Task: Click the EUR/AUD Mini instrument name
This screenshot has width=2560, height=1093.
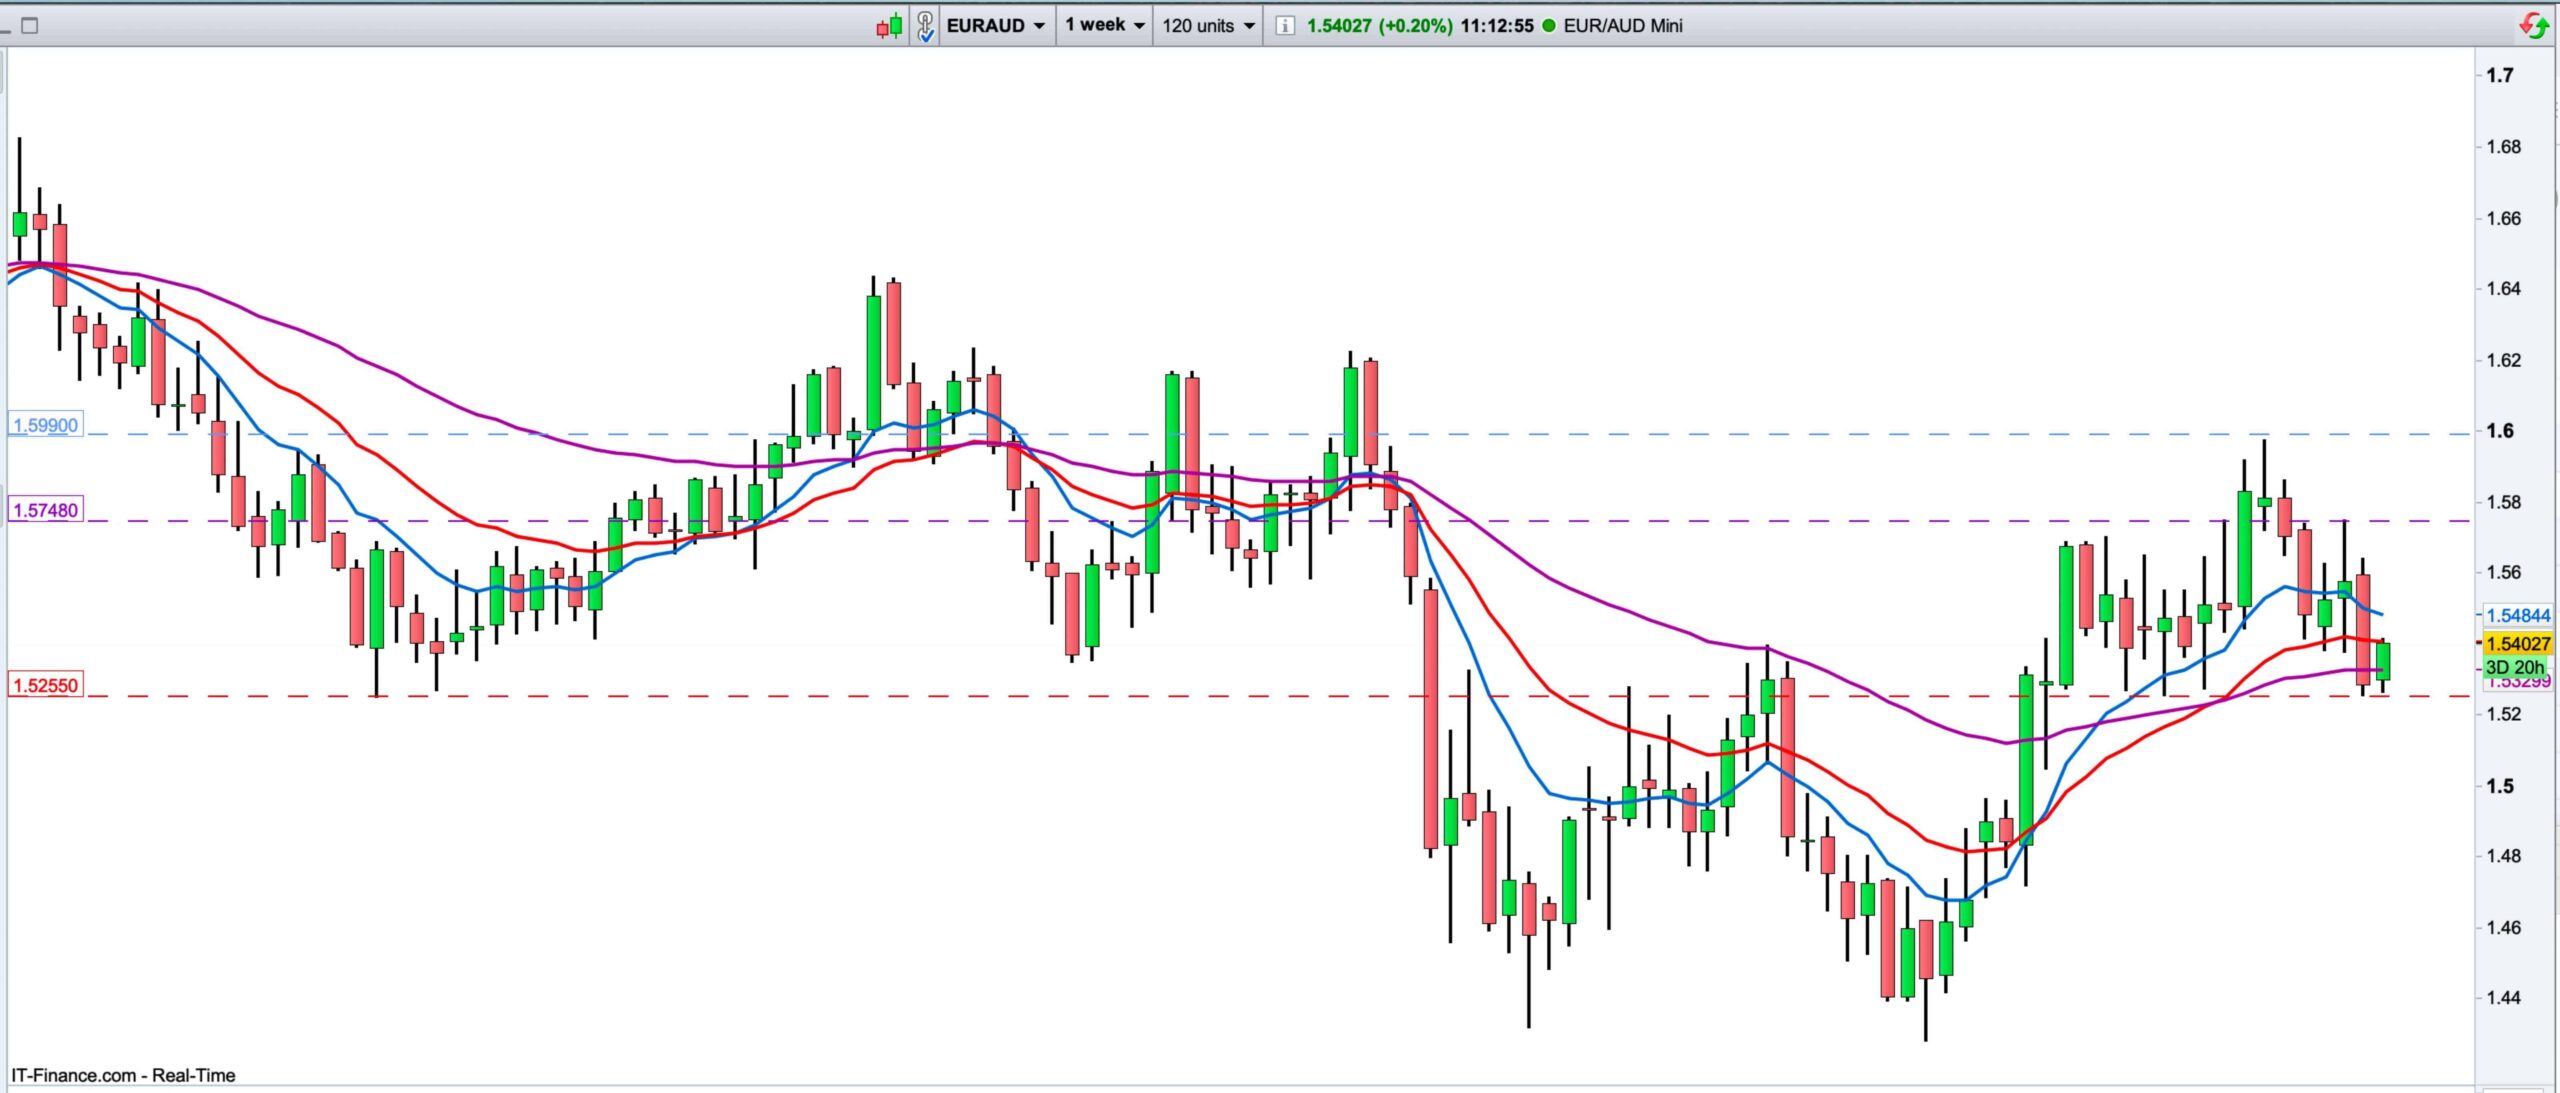Action: [x=1623, y=26]
